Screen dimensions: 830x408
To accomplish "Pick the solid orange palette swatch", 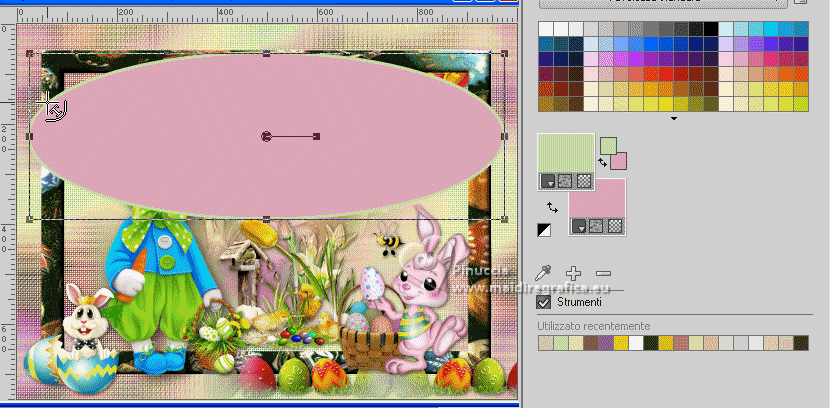I will pos(787,74).
